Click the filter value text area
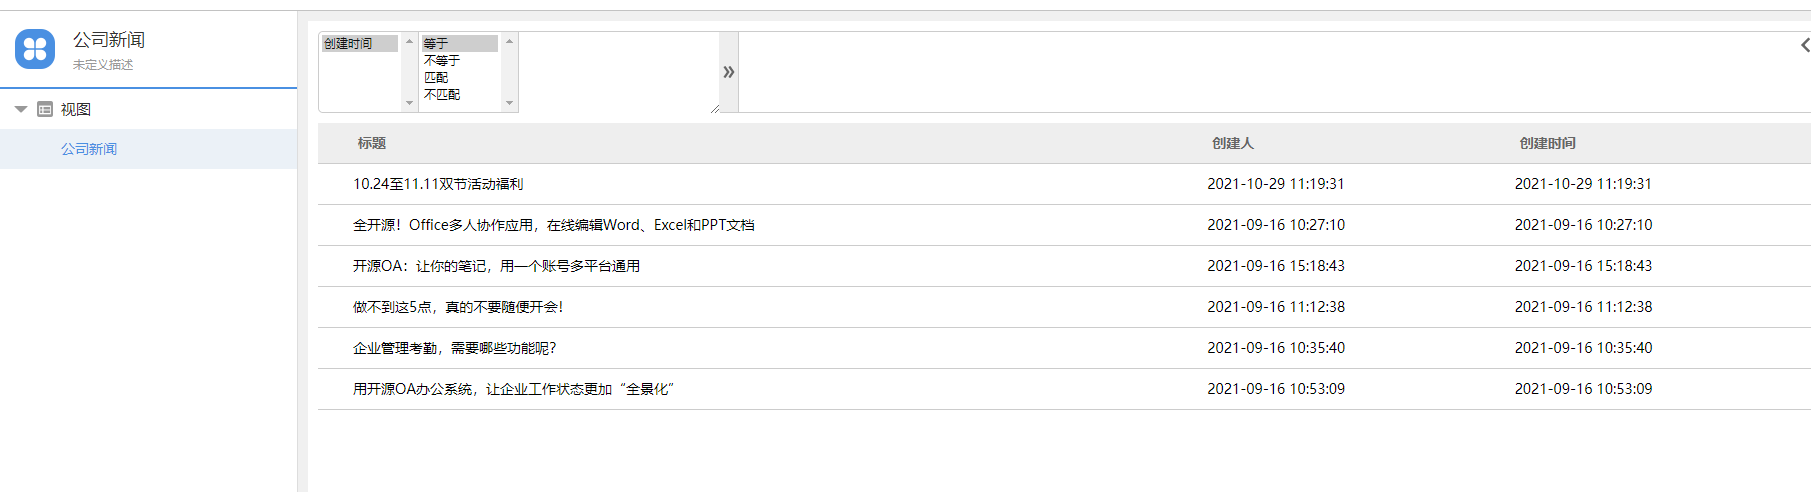The height and width of the screenshot is (492, 1811). tap(618, 72)
